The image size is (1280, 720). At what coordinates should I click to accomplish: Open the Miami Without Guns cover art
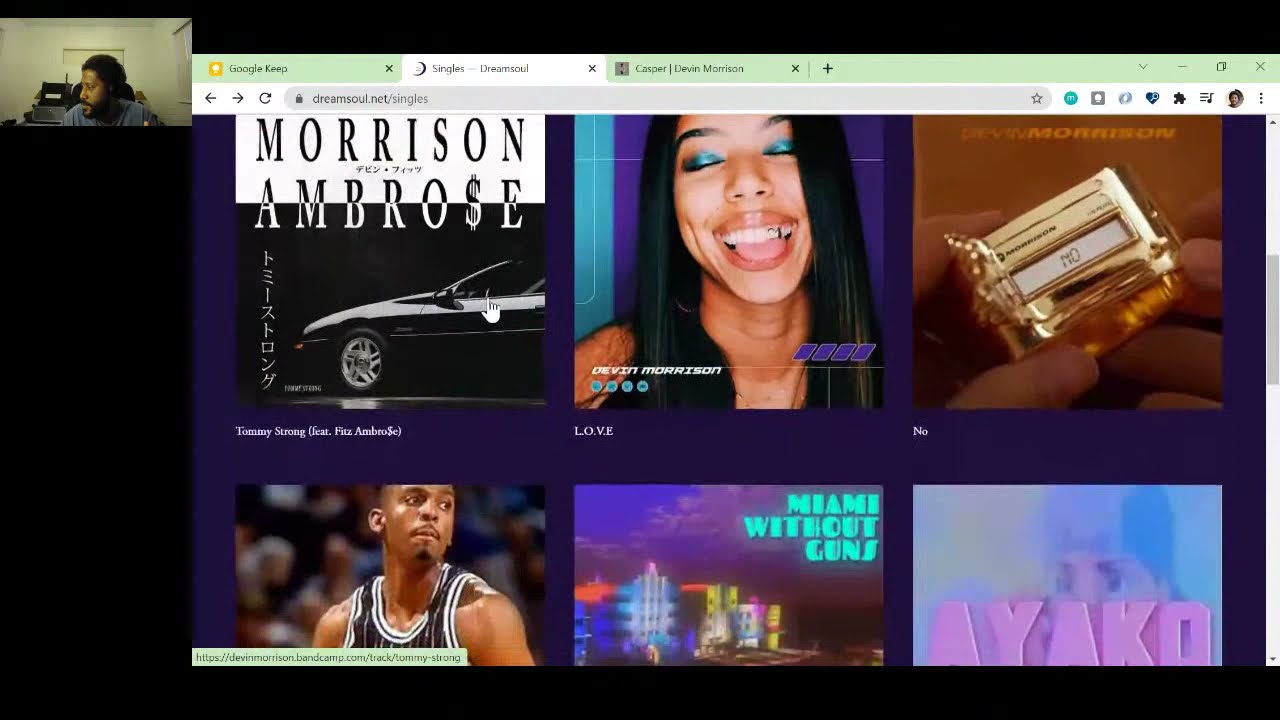[x=729, y=575]
